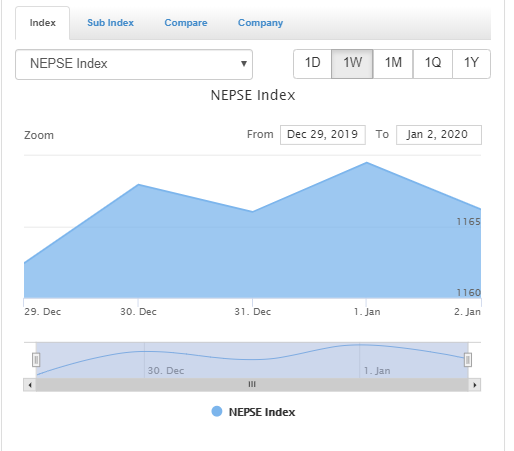Click the 1160 y-axis label
This screenshot has width=514, height=451.
468,293
